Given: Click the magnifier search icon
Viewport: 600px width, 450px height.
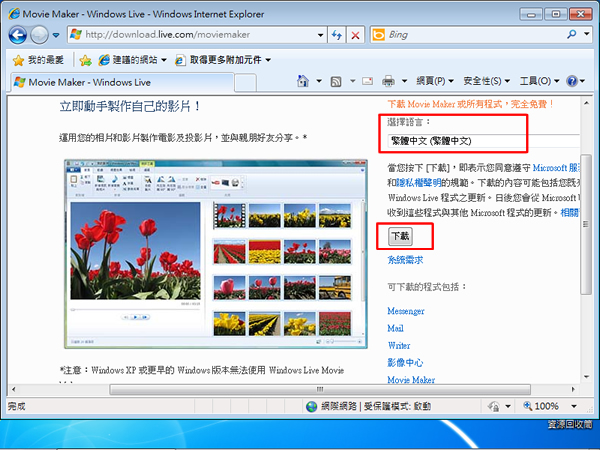Looking at the screenshot, I should click(x=572, y=34).
